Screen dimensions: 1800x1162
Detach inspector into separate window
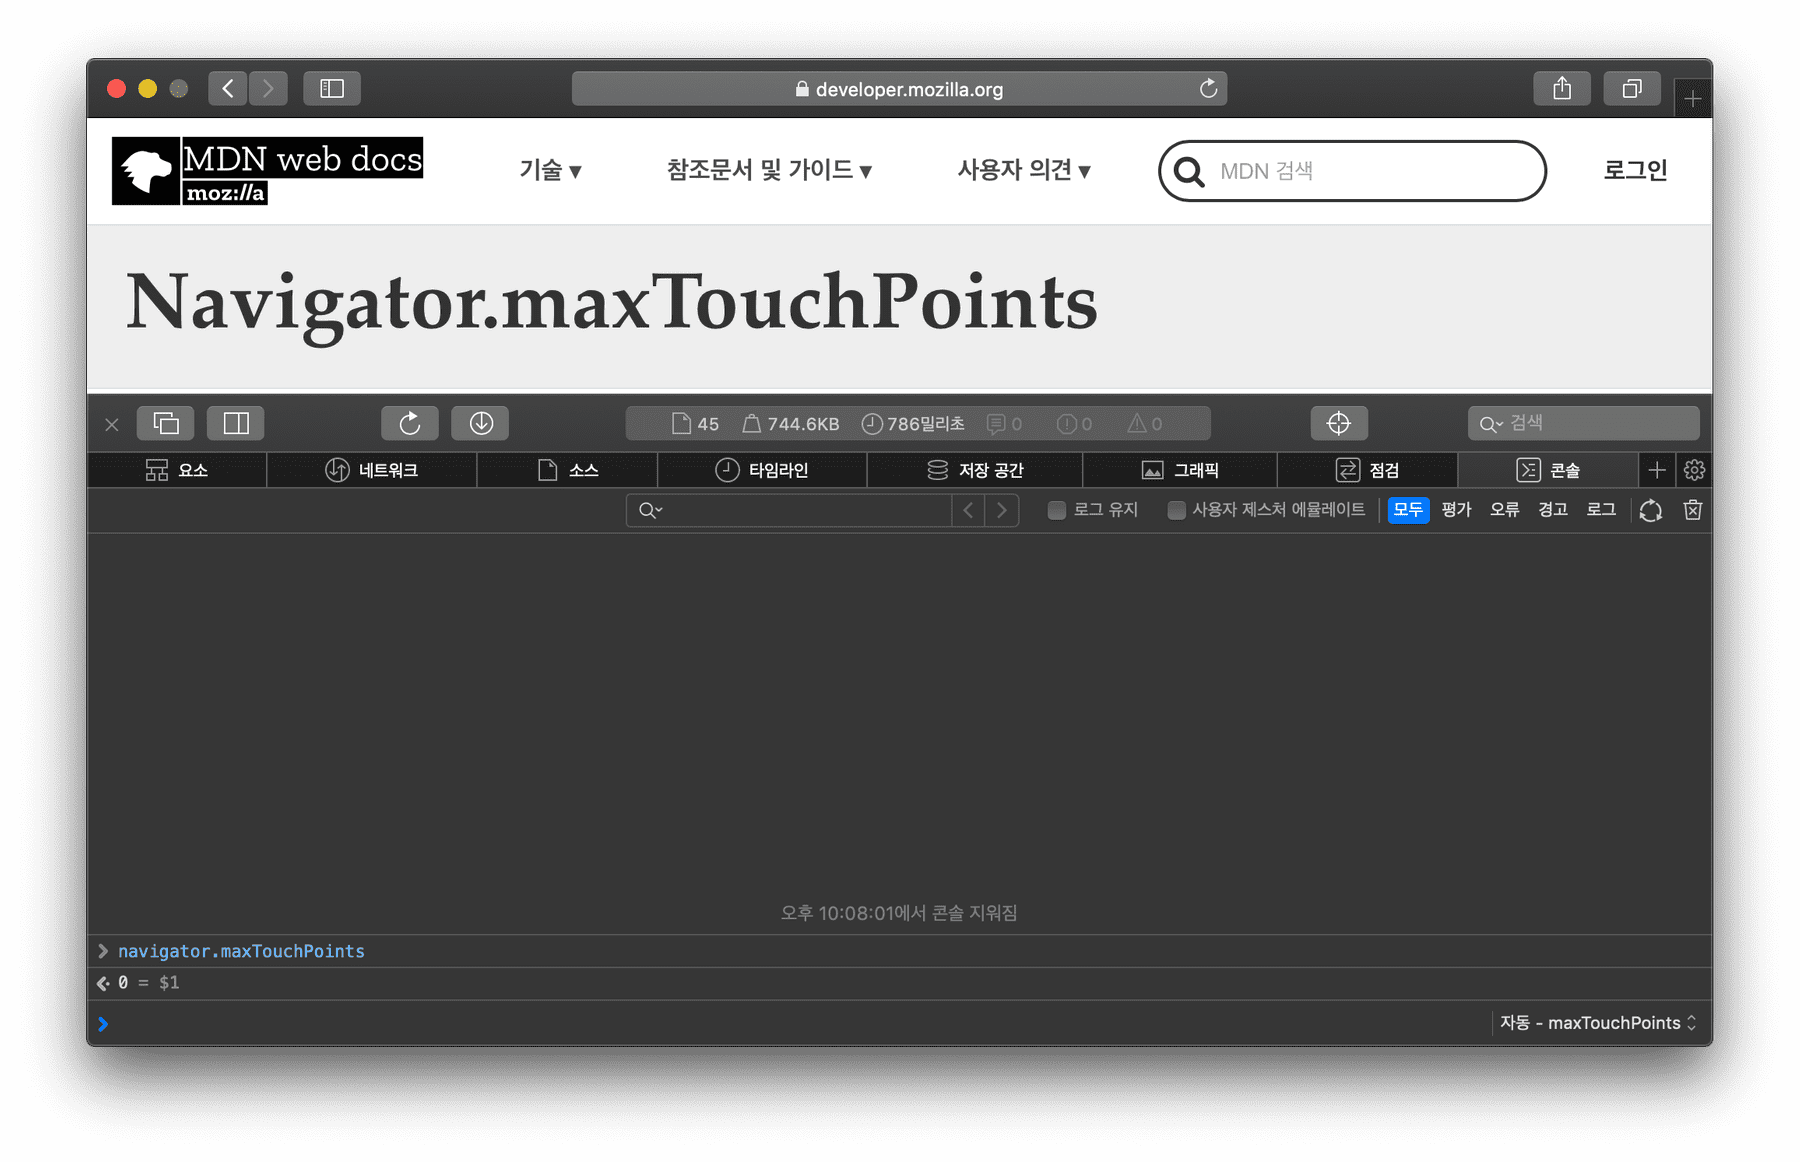(x=166, y=424)
